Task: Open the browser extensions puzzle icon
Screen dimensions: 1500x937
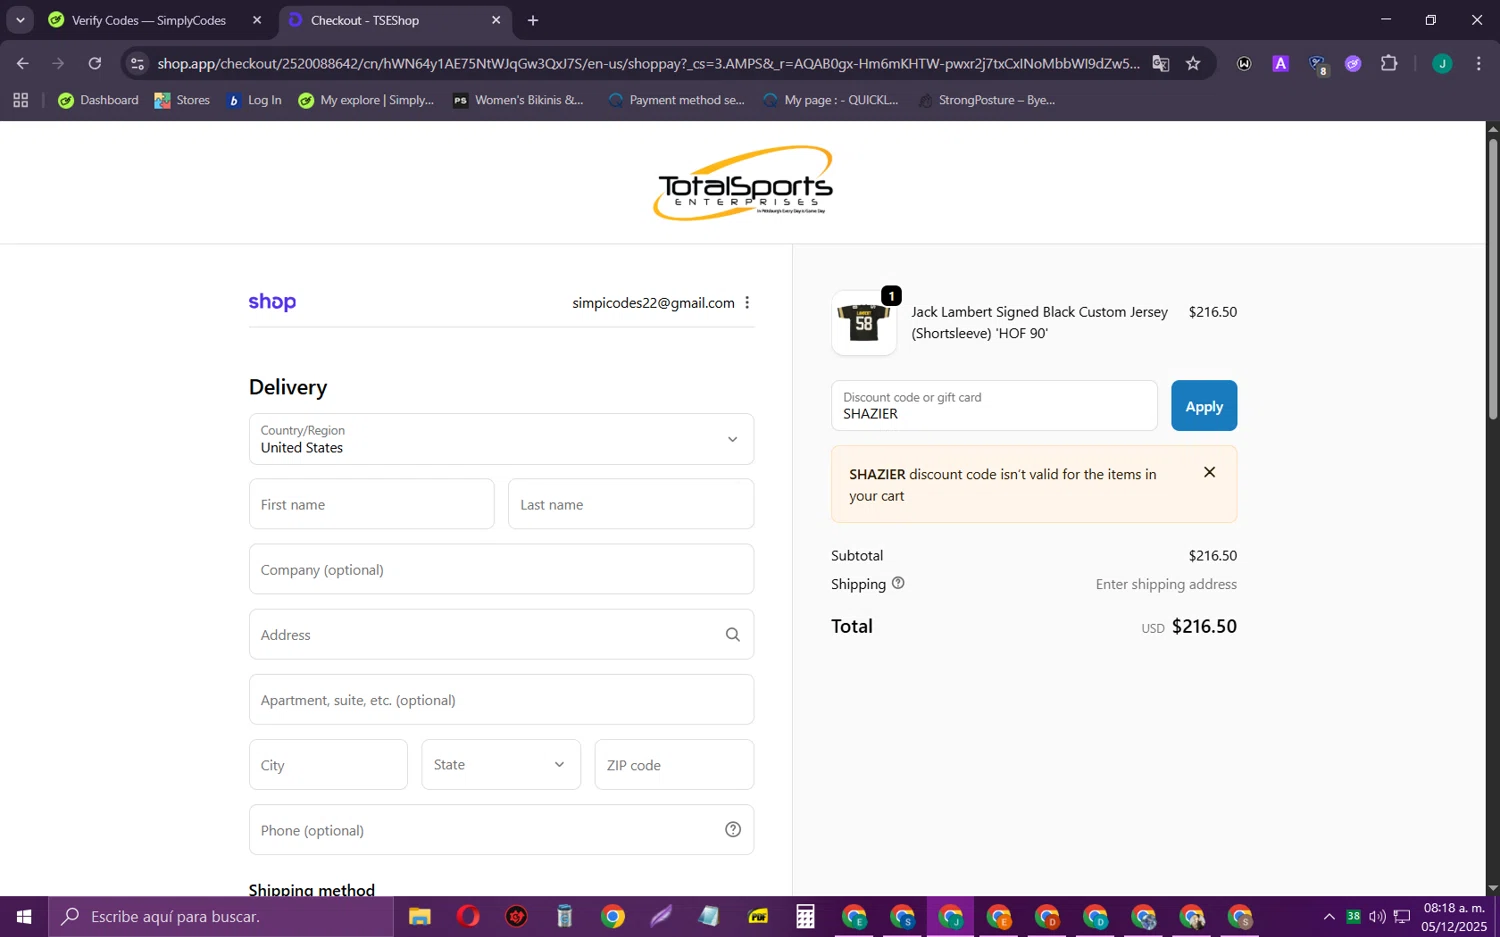Action: click(1389, 63)
